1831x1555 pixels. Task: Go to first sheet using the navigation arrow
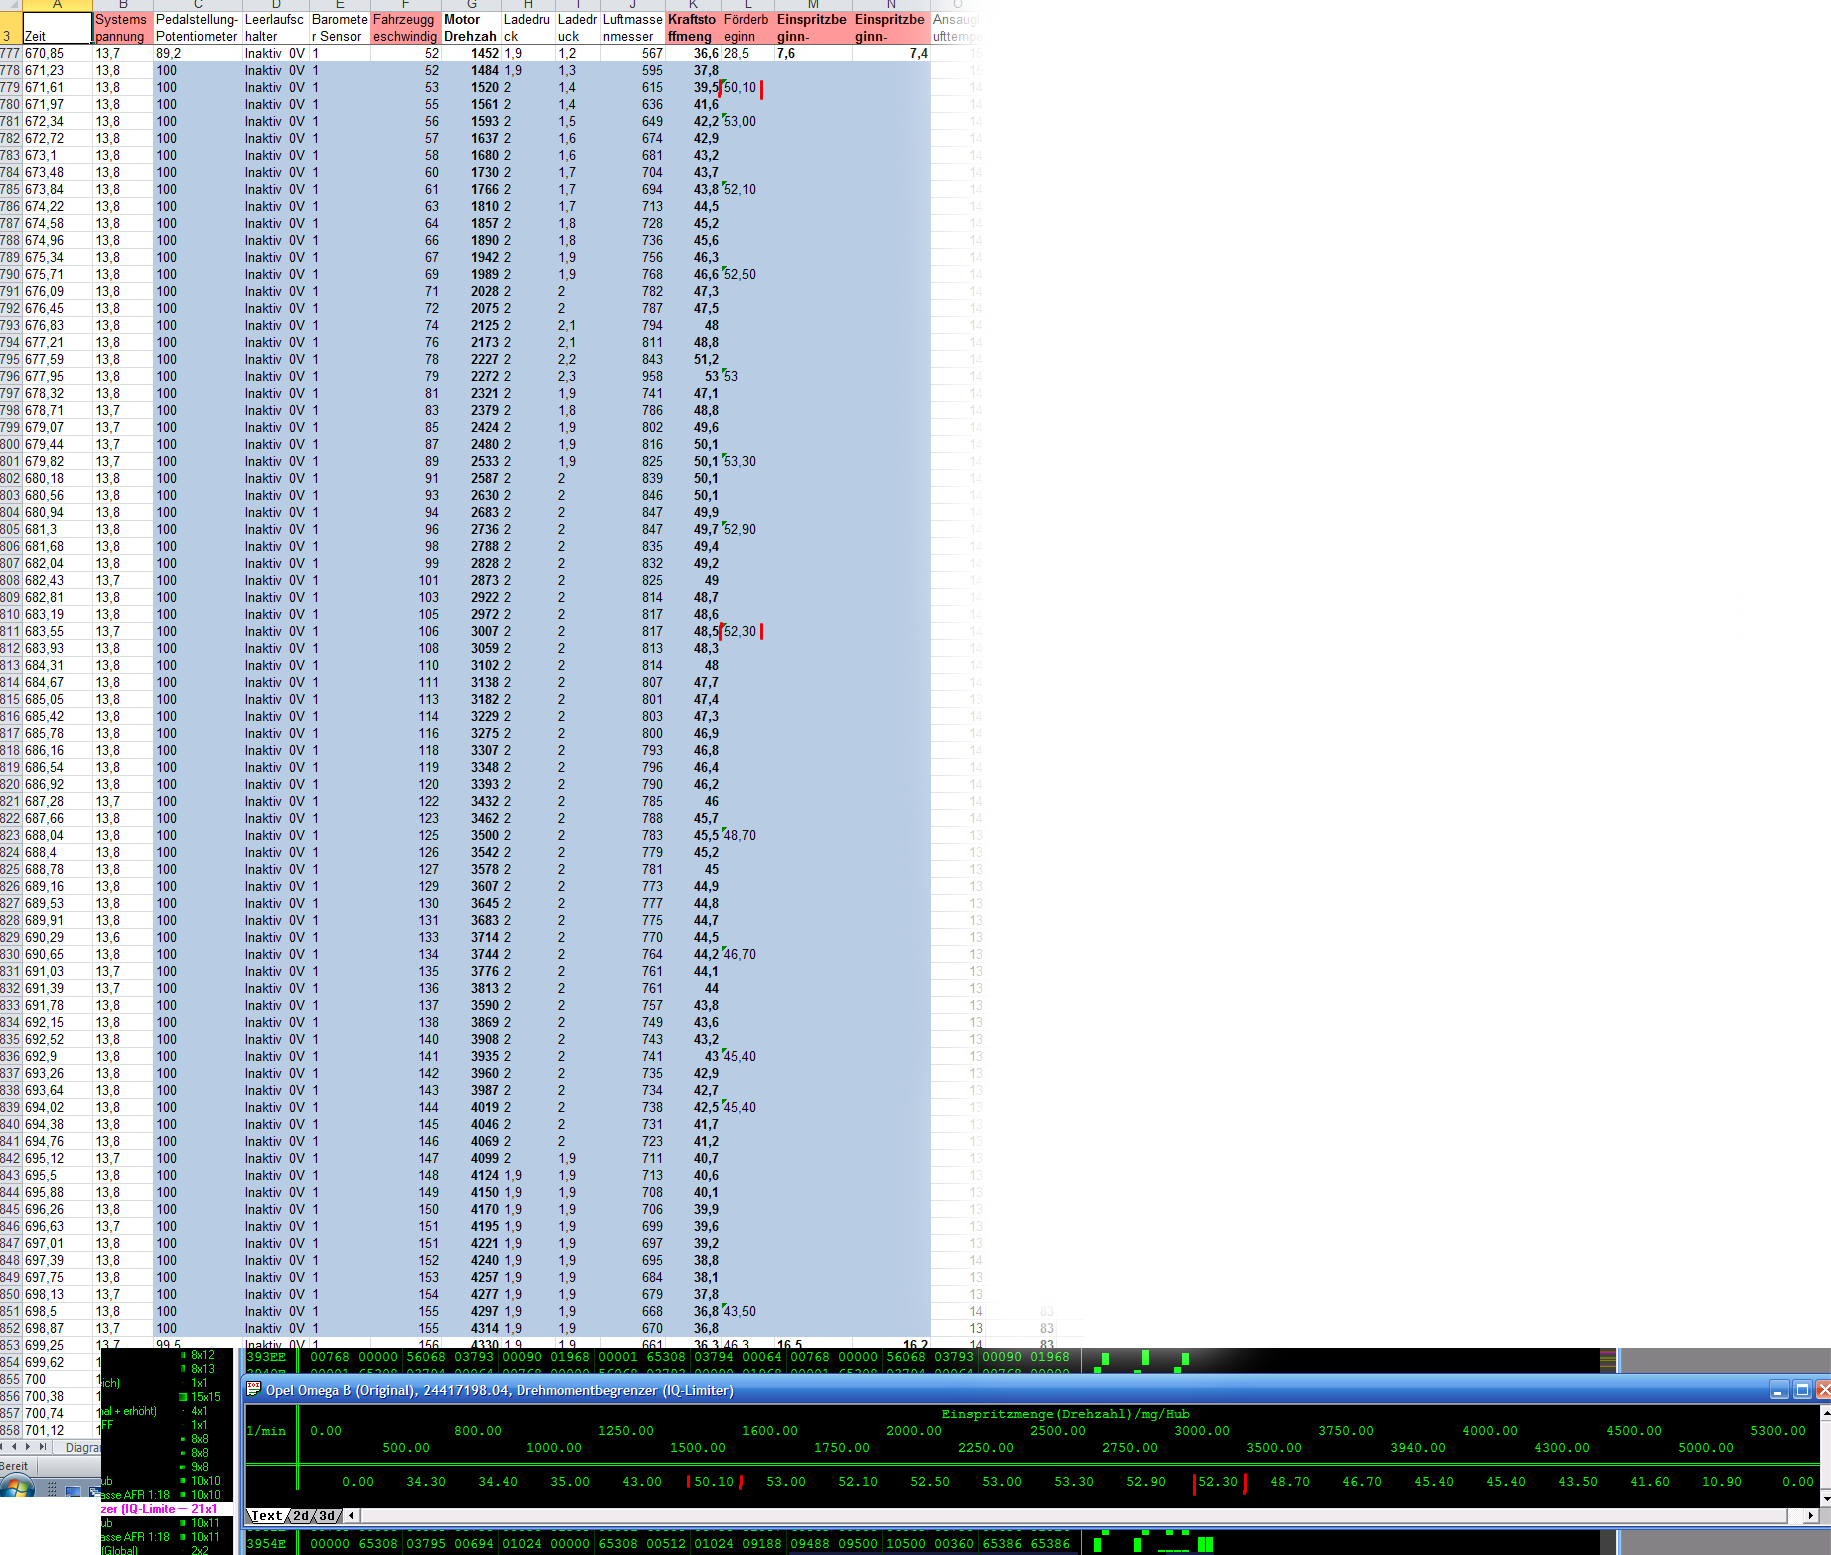(x=3, y=1446)
